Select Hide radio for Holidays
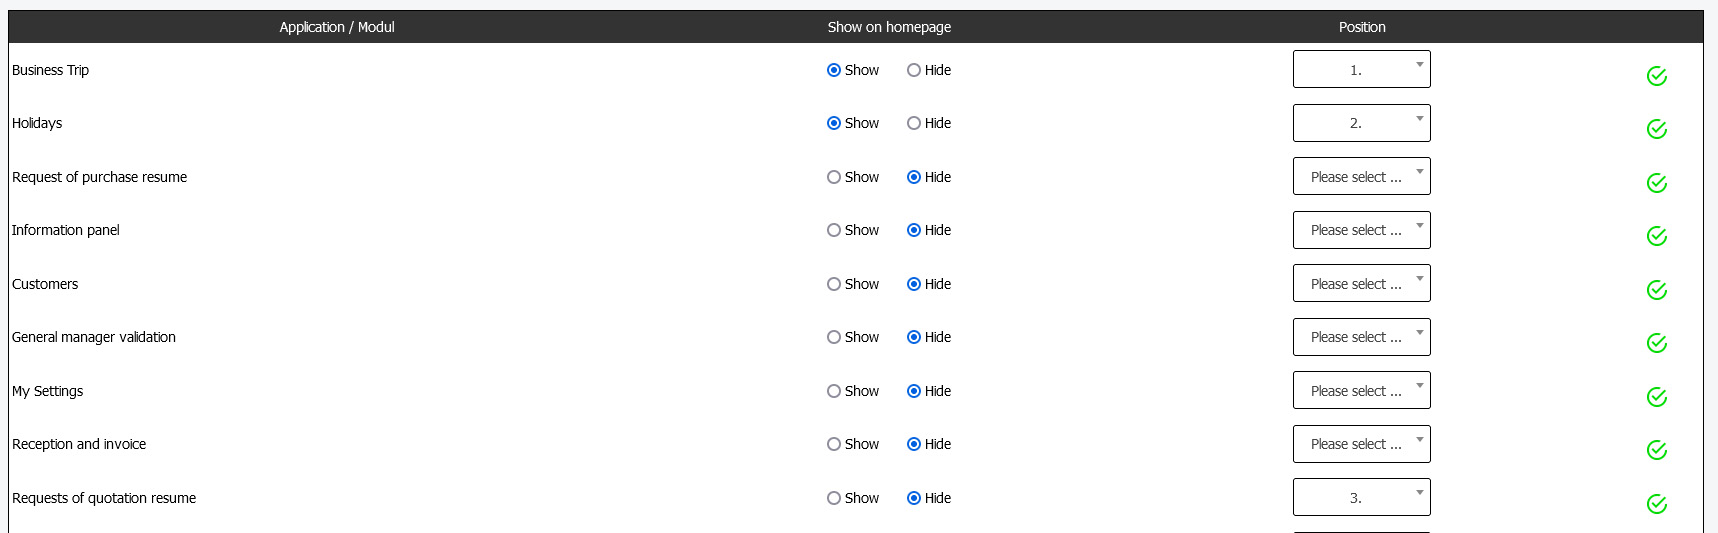The height and width of the screenshot is (533, 1718). 914,123
